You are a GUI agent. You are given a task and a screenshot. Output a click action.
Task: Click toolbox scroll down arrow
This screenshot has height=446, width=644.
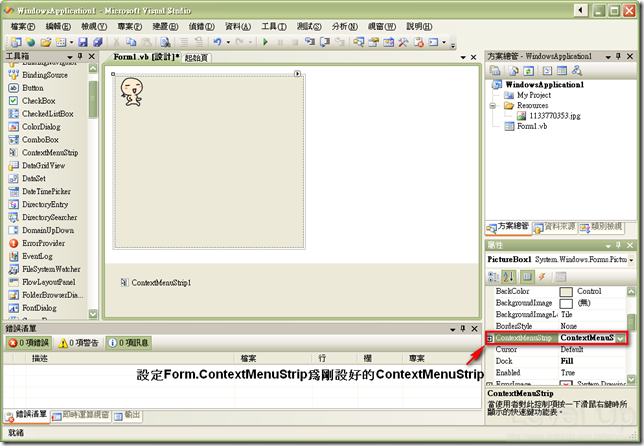pos(93,314)
